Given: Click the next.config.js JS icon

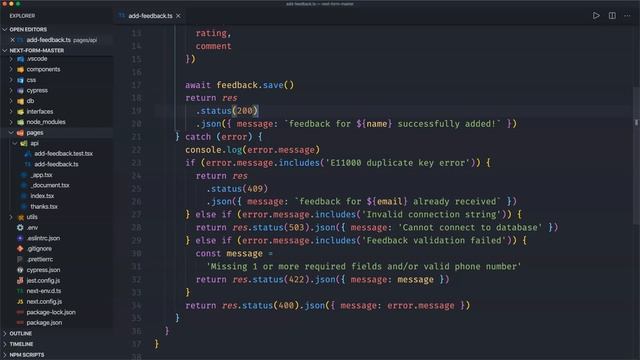Looking at the screenshot, I should 20,302.
